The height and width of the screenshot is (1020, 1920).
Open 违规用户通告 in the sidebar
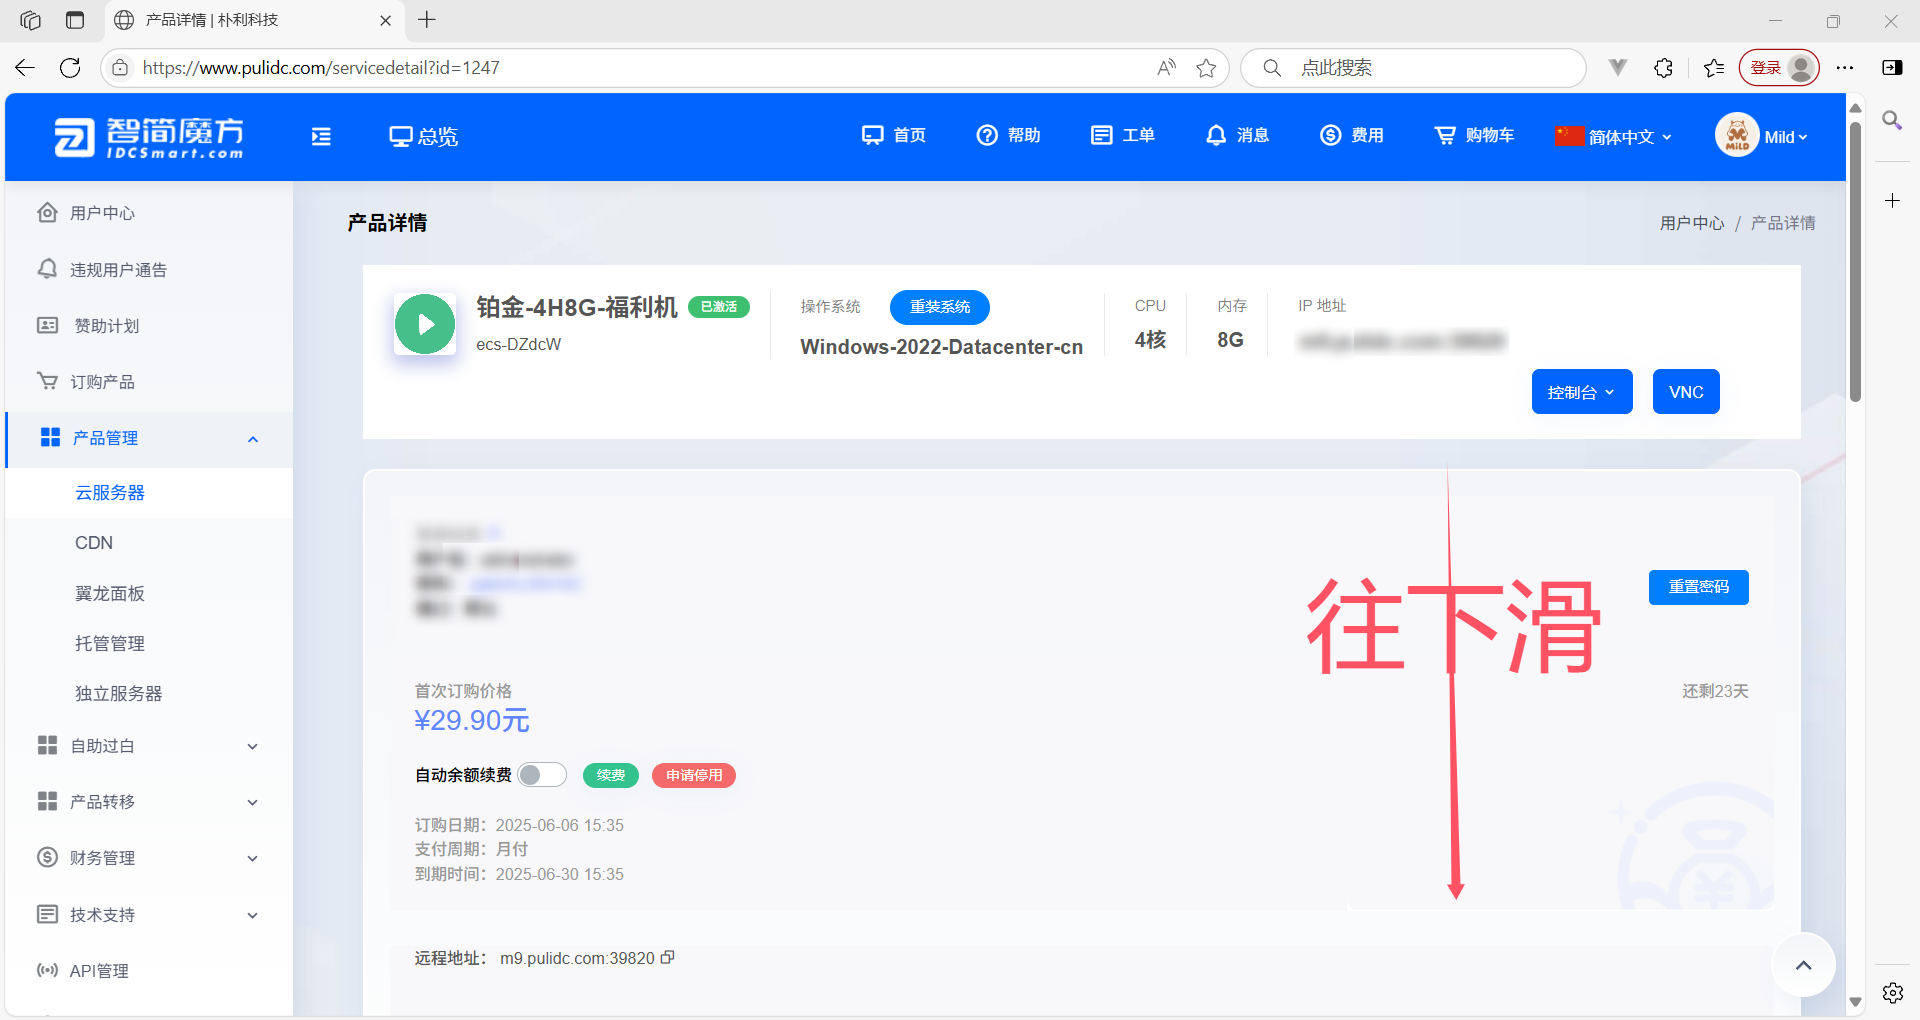point(149,270)
